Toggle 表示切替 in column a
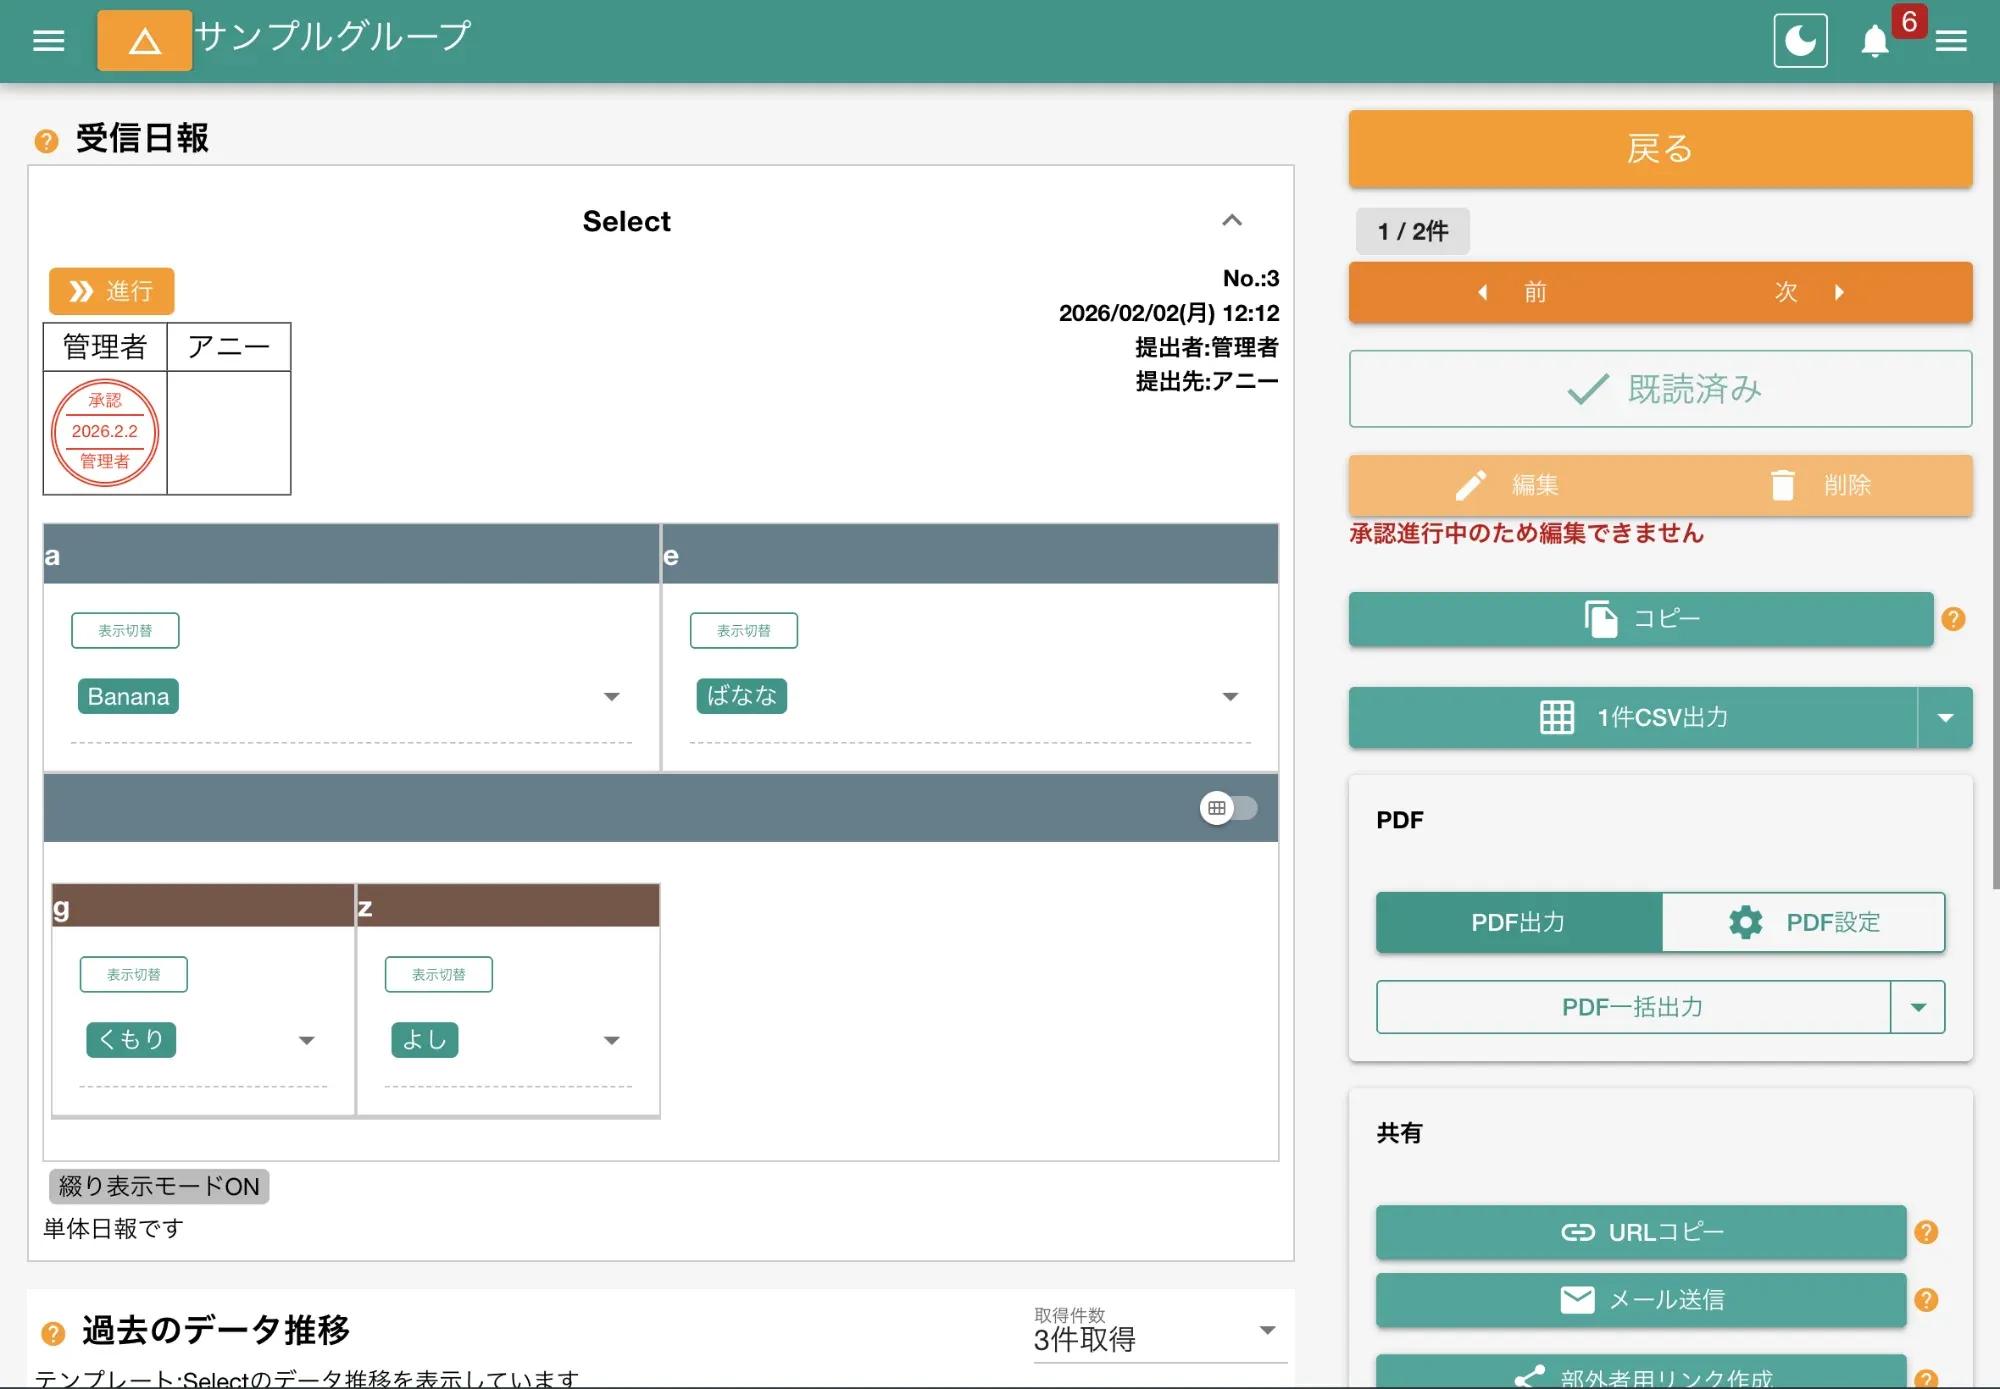This screenshot has width=2000, height=1389. (125, 631)
